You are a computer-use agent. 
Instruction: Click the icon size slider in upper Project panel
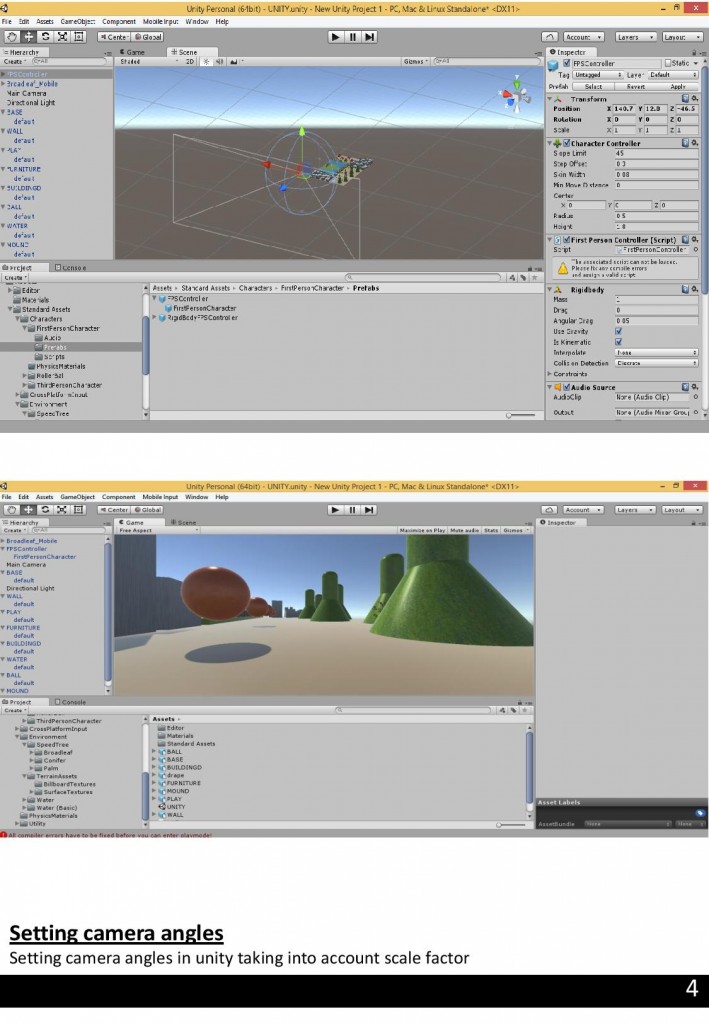click(x=522, y=414)
